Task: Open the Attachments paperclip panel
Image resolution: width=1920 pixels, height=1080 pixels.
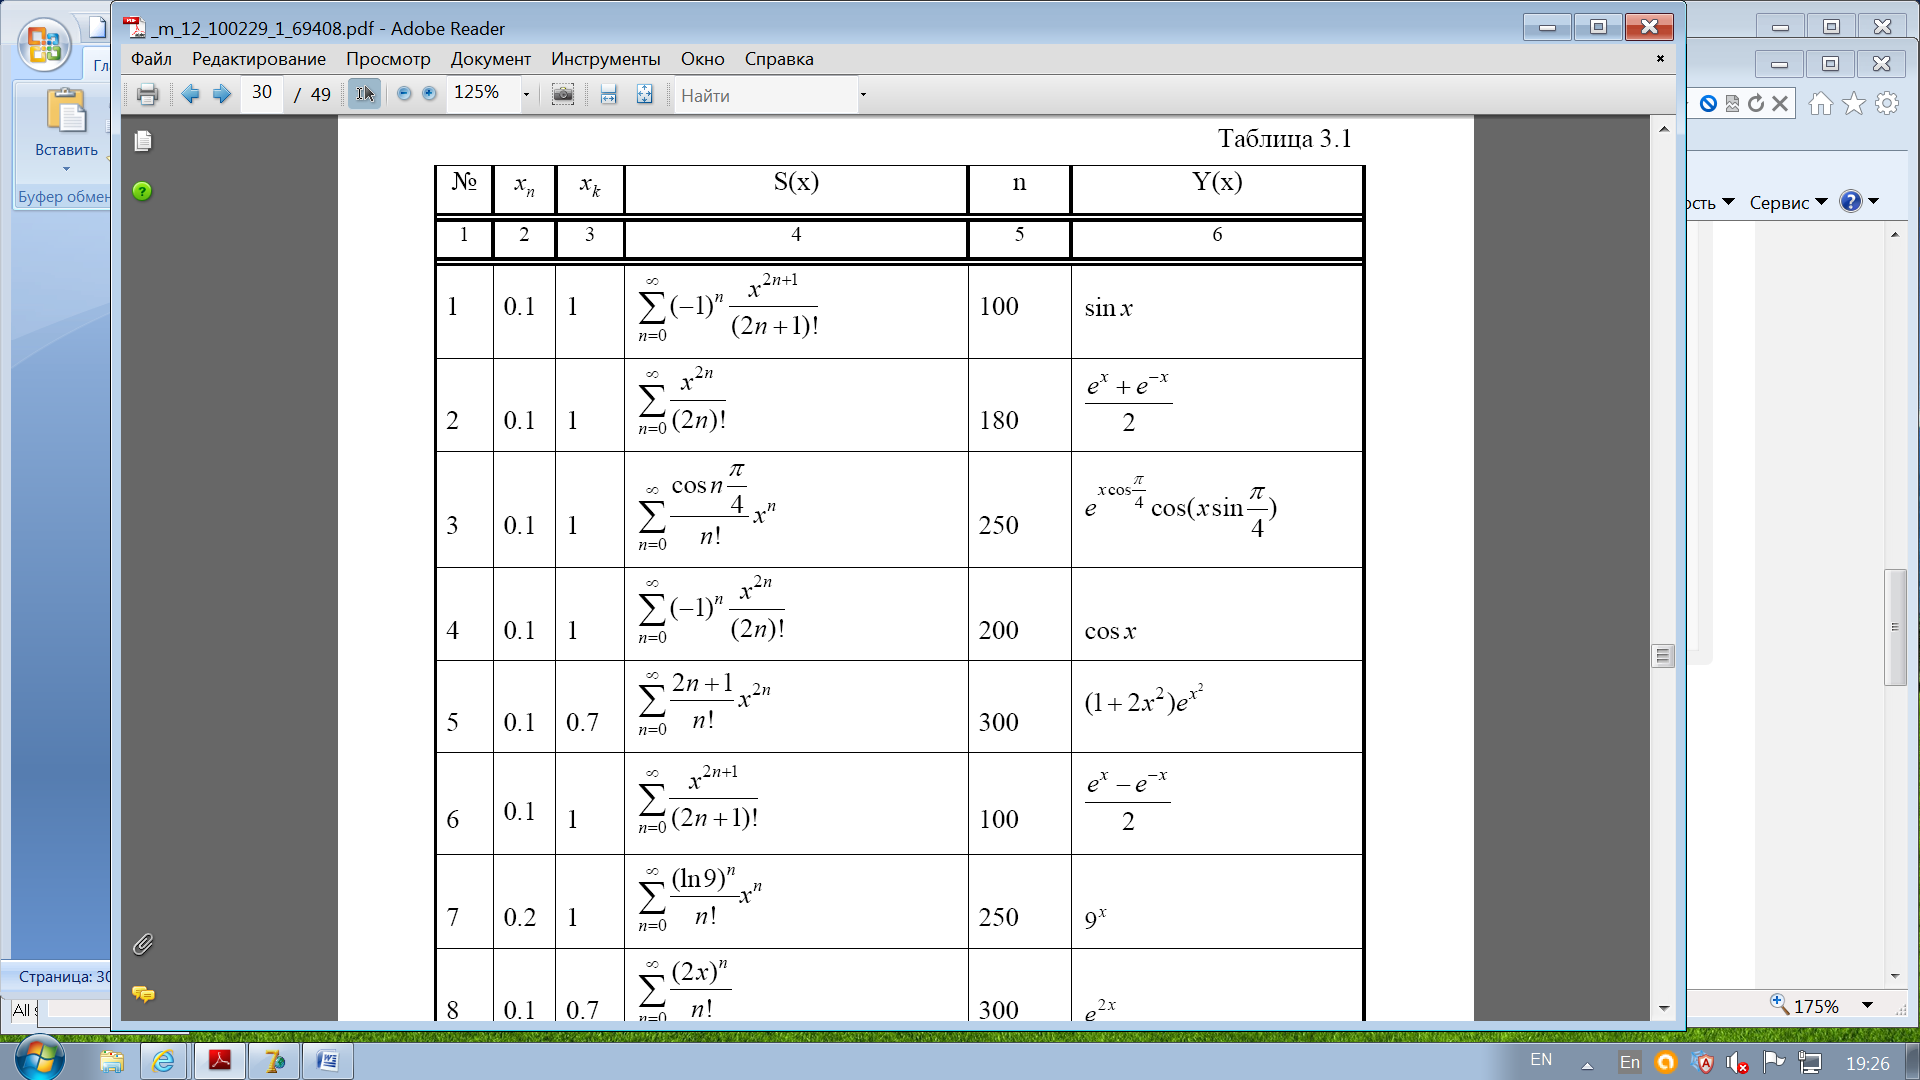Action: point(143,944)
